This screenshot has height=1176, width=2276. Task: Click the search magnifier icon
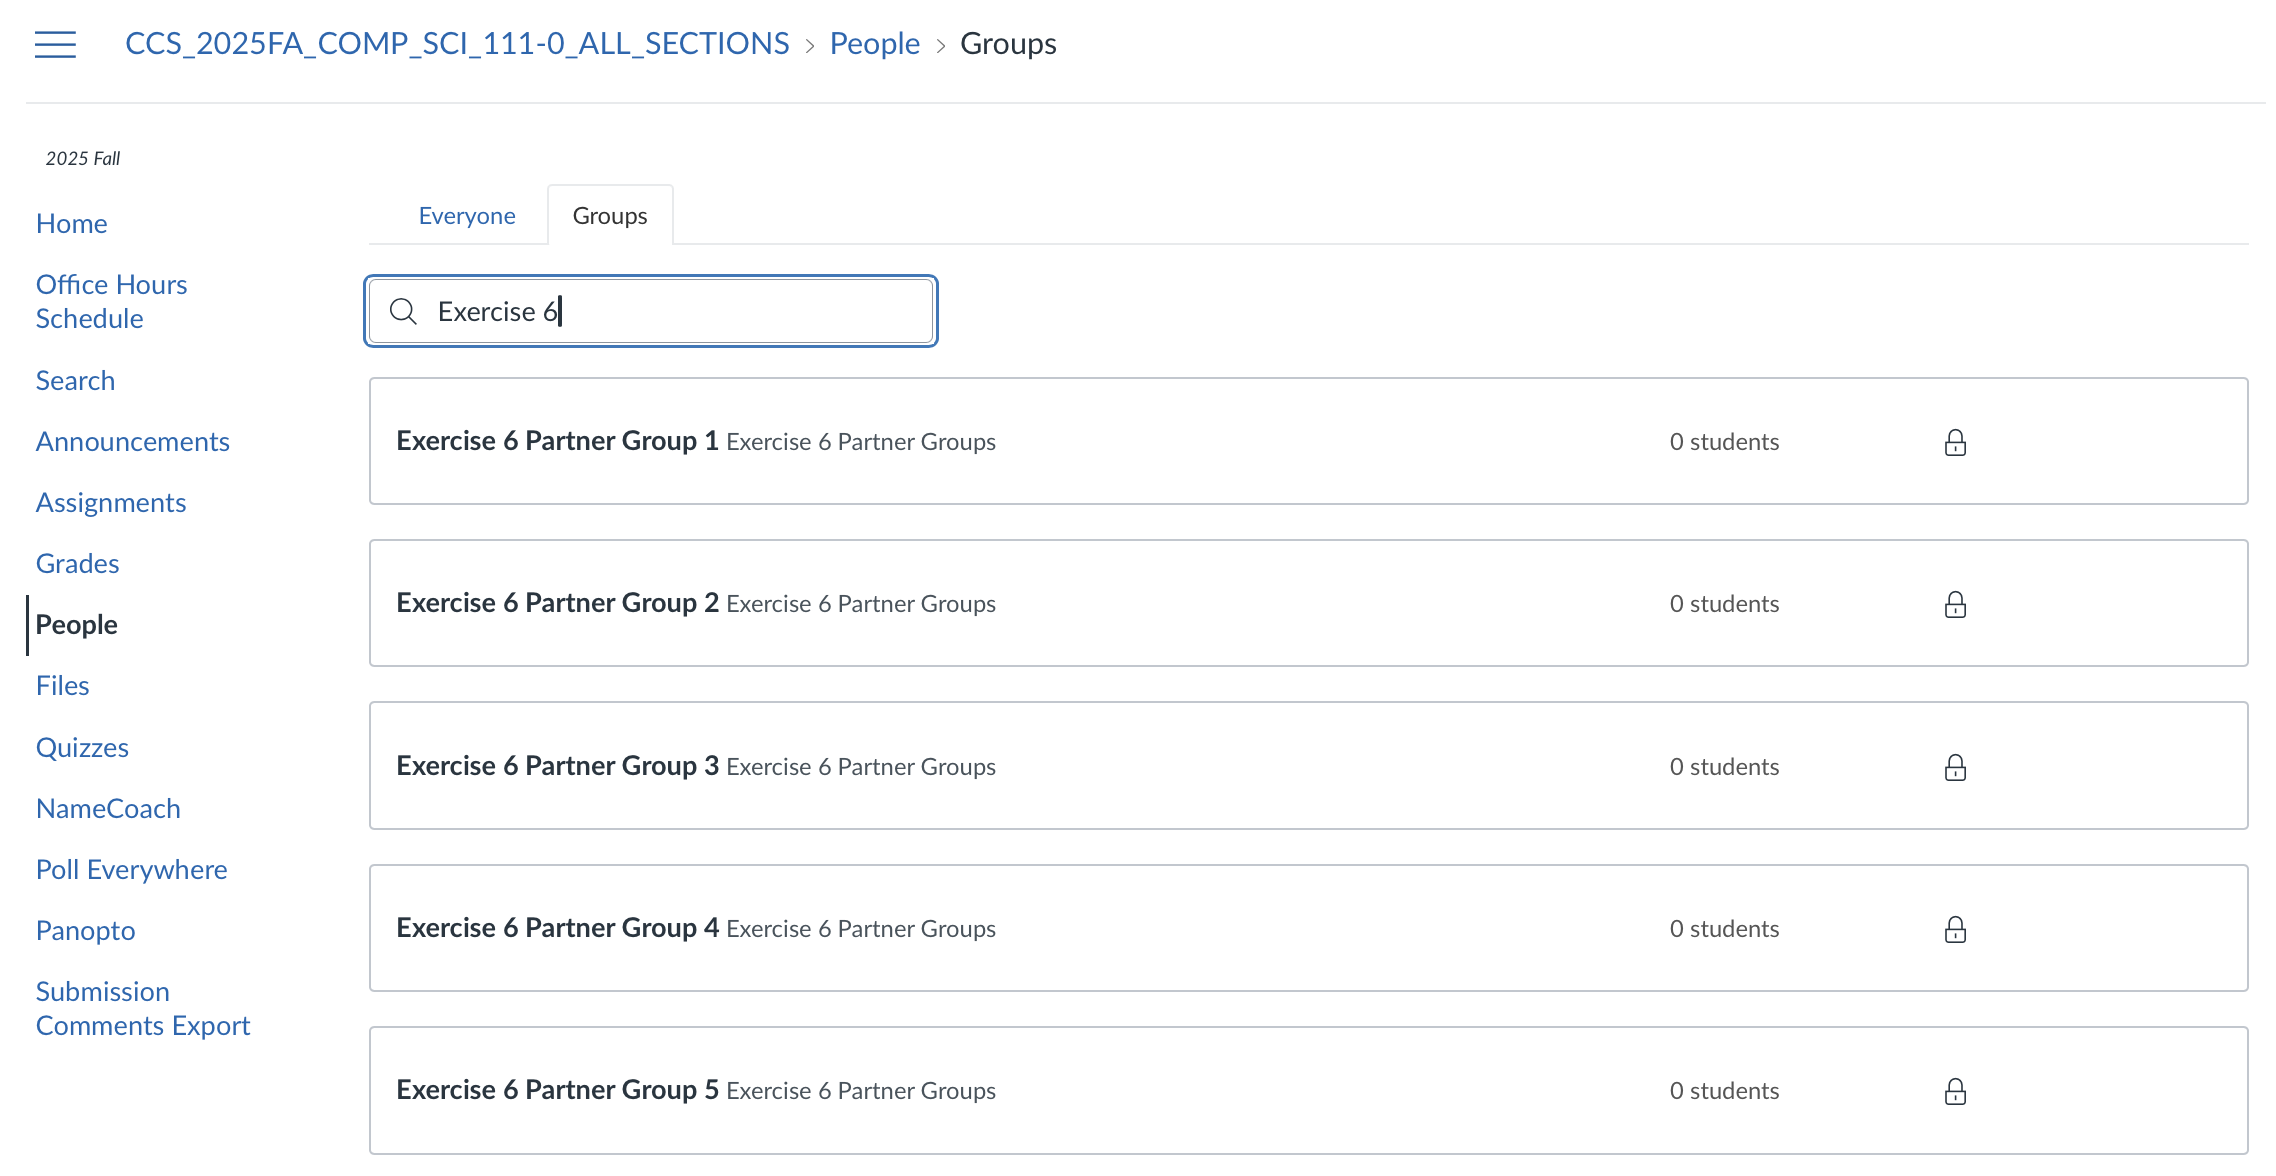tap(403, 312)
